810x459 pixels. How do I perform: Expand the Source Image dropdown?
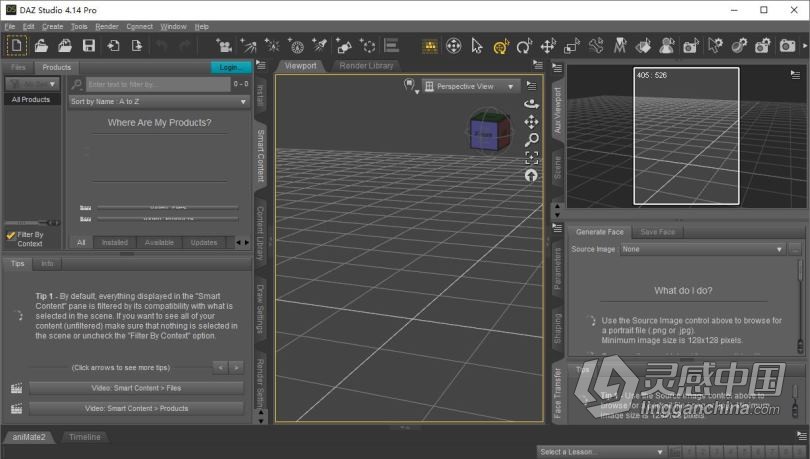click(703, 249)
